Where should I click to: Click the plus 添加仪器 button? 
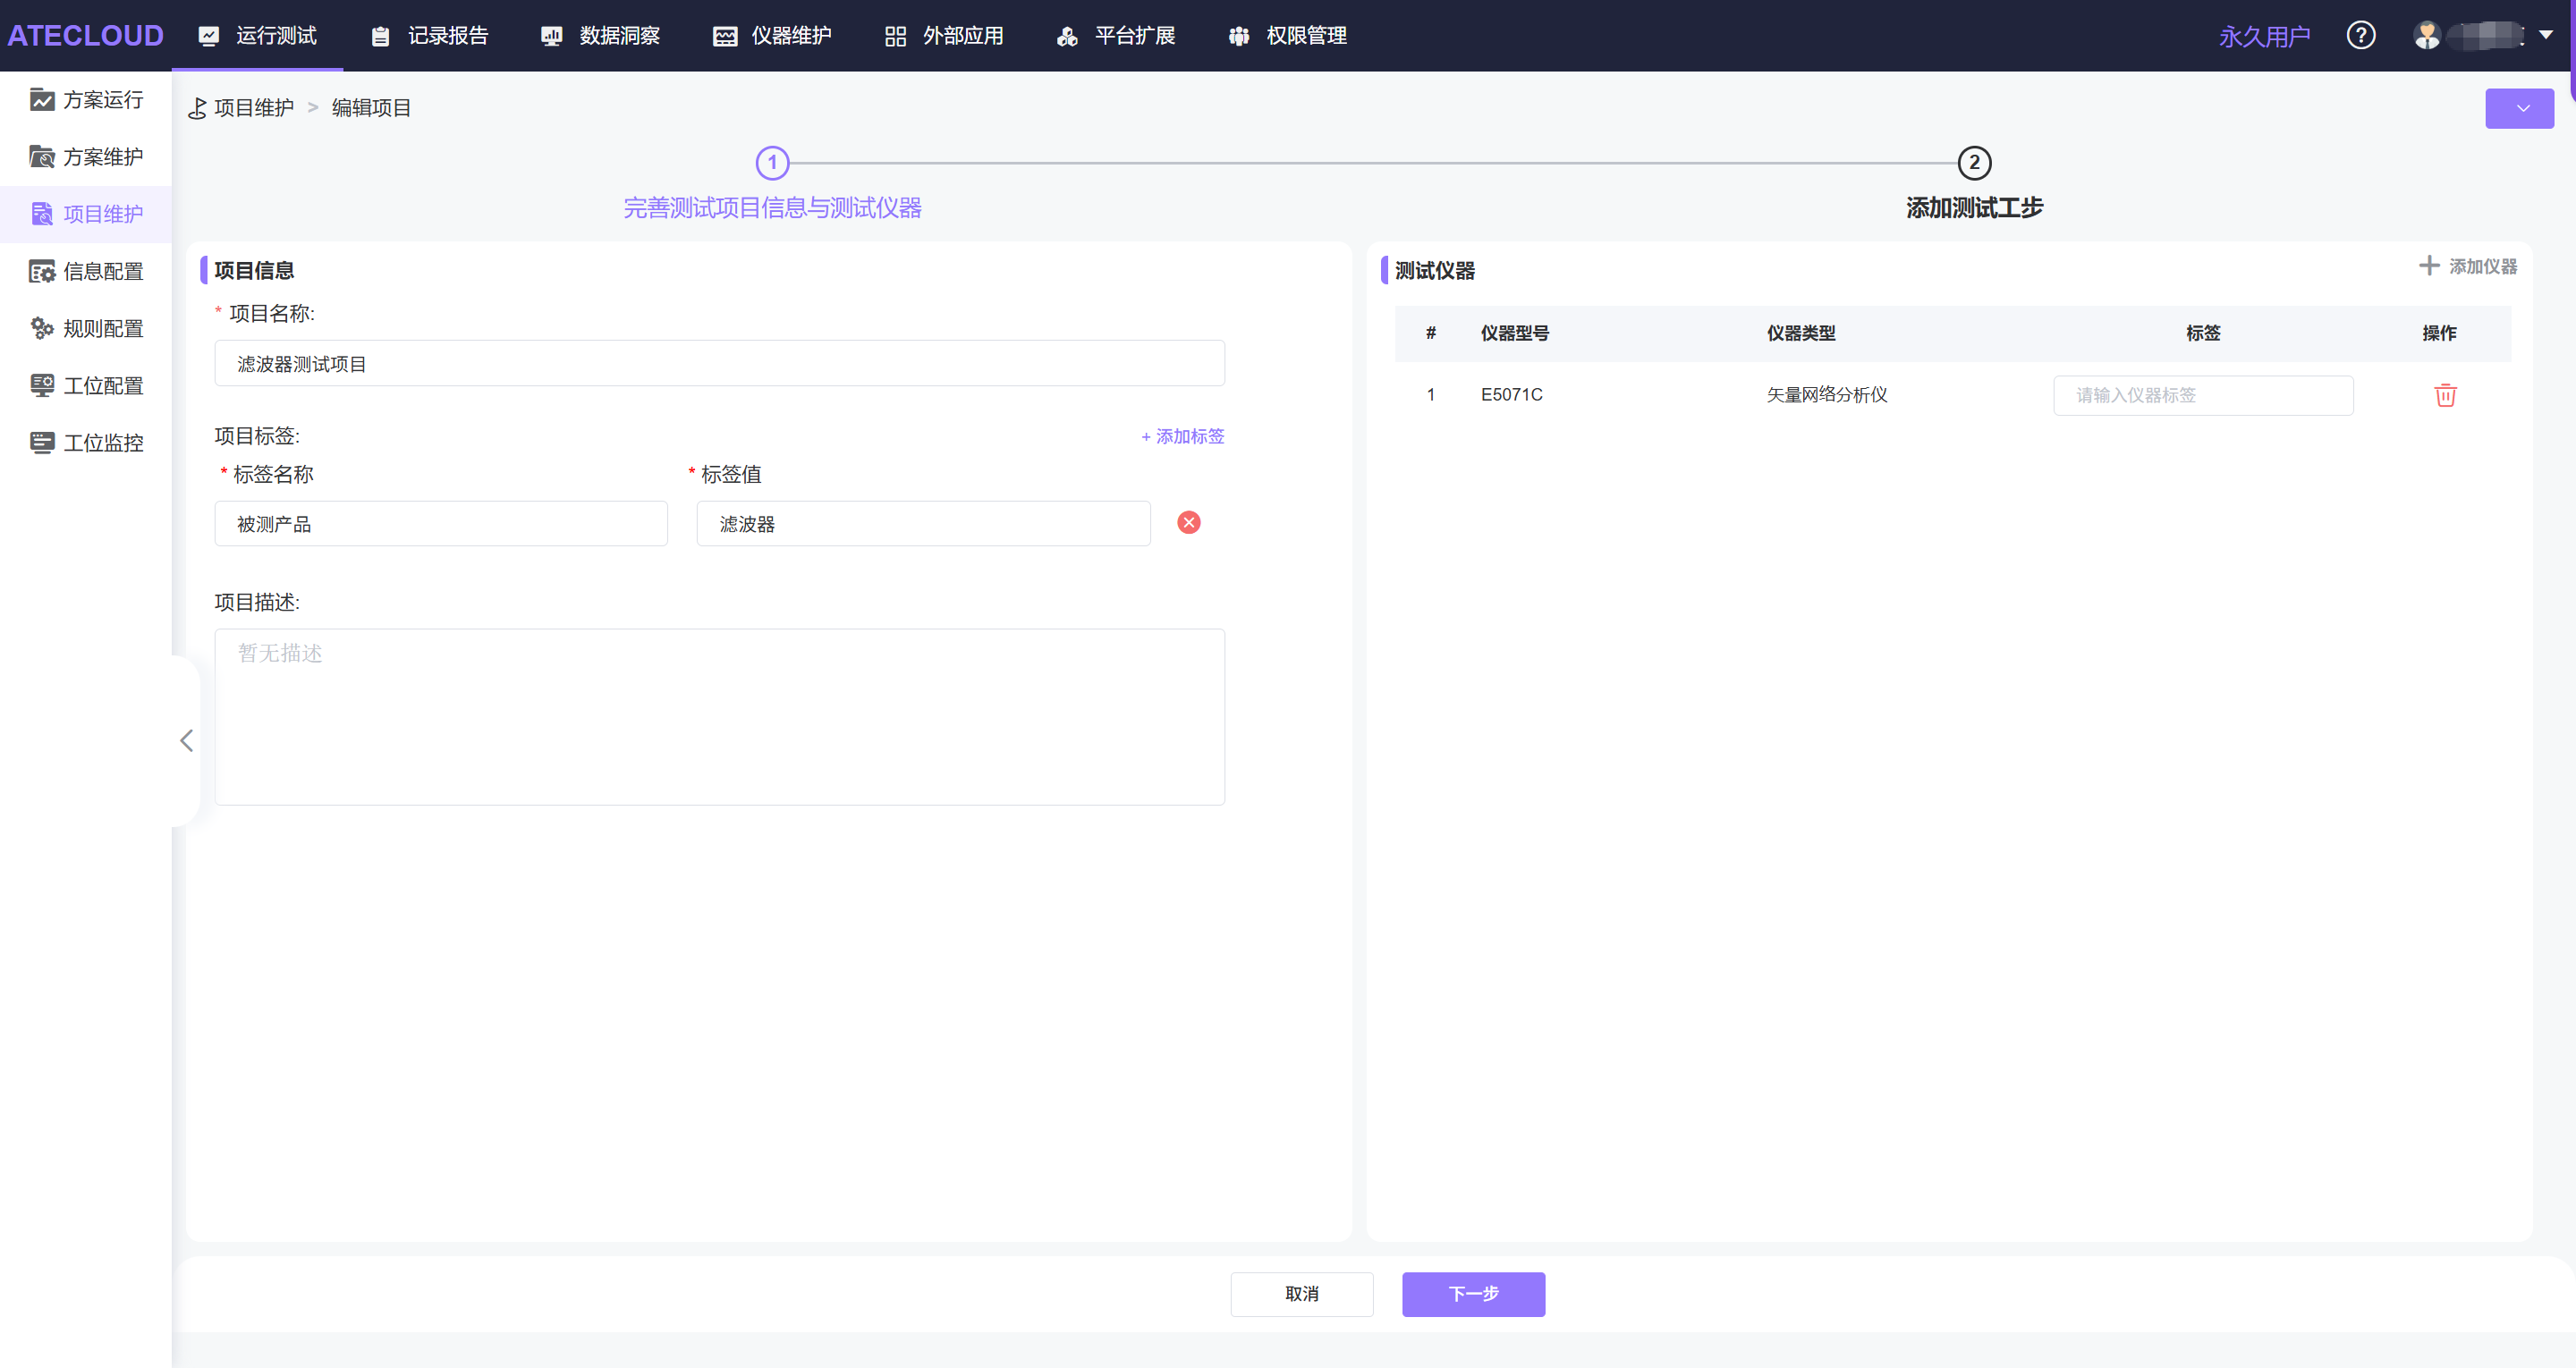click(x=2467, y=266)
